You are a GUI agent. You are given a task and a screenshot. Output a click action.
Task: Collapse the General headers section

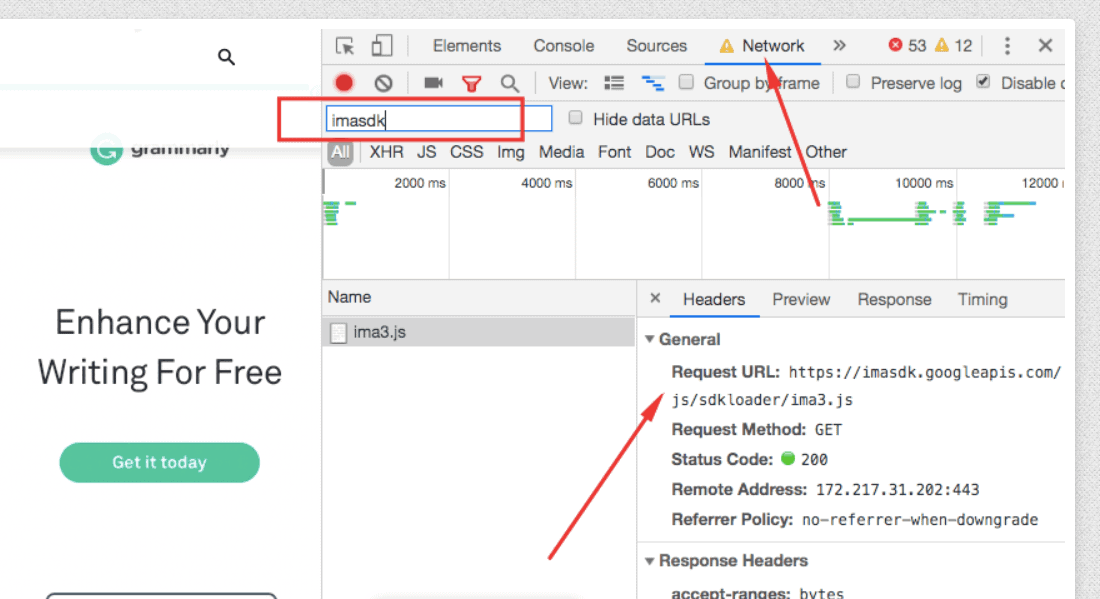pyautogui.click(x=651, y=339)
